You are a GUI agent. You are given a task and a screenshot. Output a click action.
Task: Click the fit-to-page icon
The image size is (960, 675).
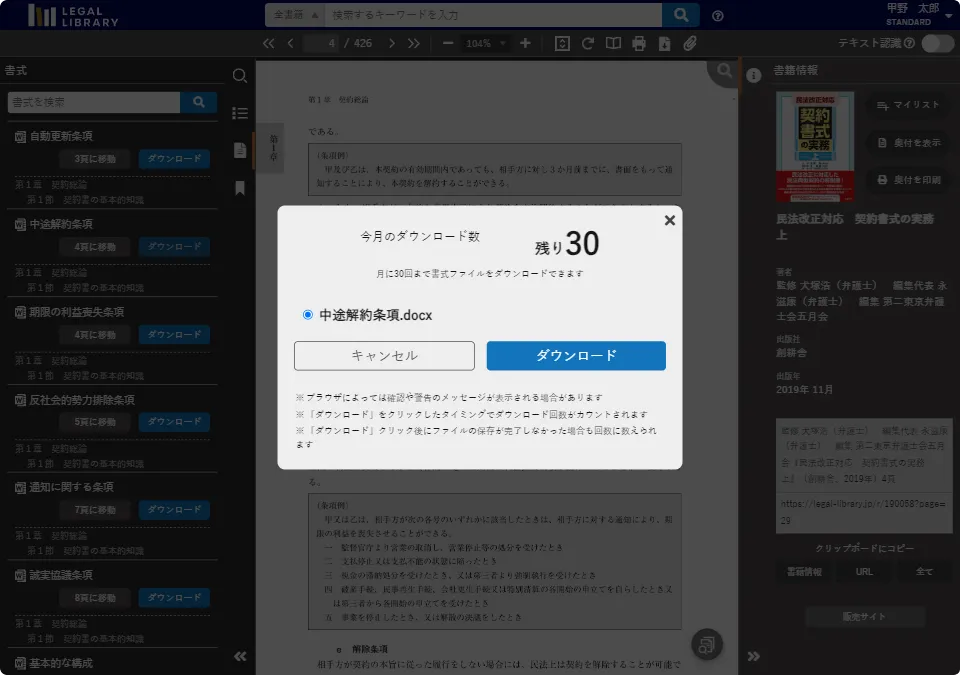(x=562, y=43)
